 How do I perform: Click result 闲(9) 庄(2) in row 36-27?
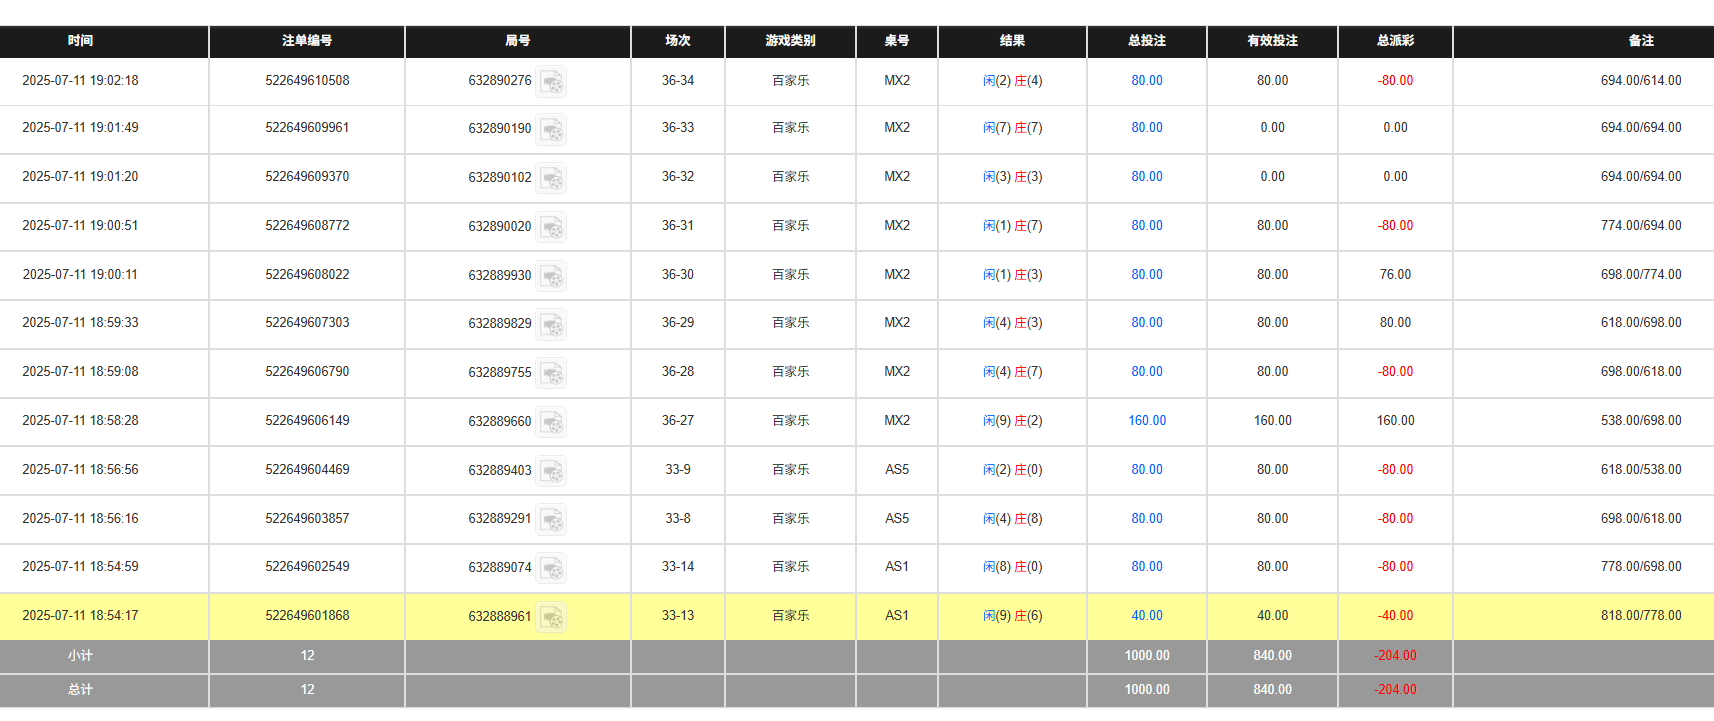coord(1012,421)
